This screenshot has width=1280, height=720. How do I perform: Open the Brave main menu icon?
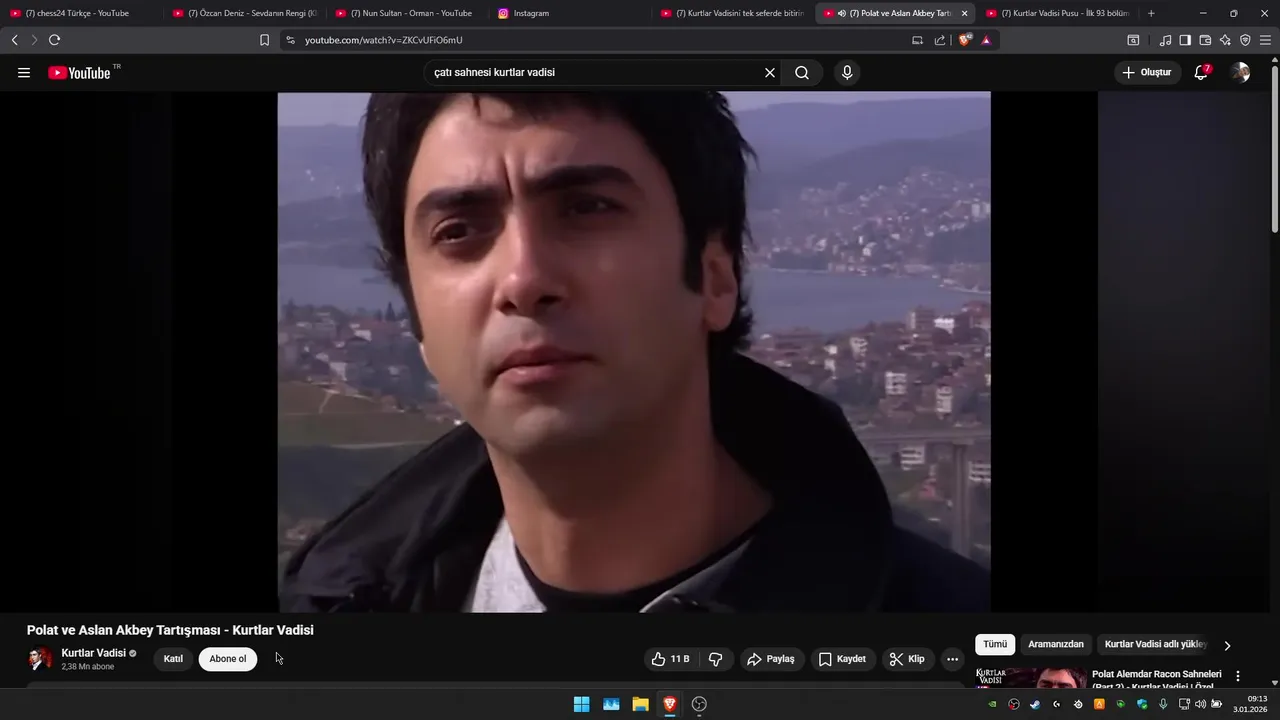click(1266, 40)
